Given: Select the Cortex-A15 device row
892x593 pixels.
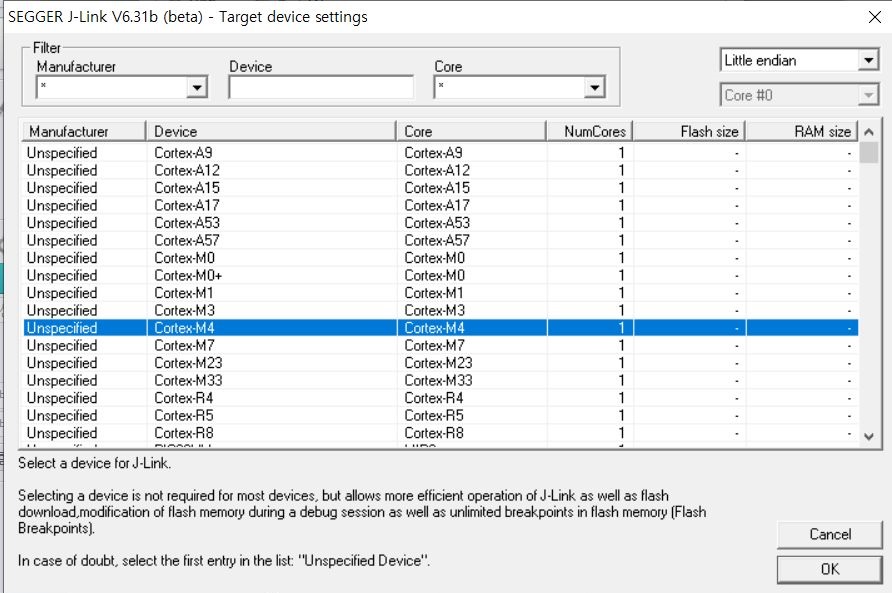Looking at the screenshot, I should point(441,188).
